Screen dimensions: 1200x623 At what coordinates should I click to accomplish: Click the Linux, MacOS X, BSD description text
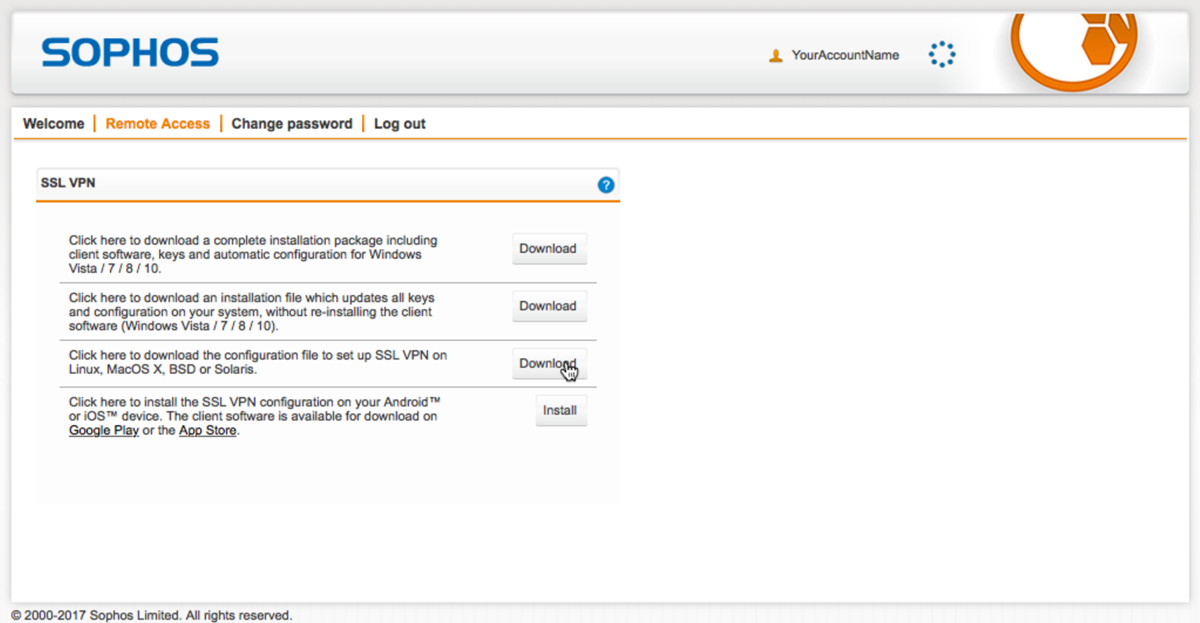pos(258,362)
